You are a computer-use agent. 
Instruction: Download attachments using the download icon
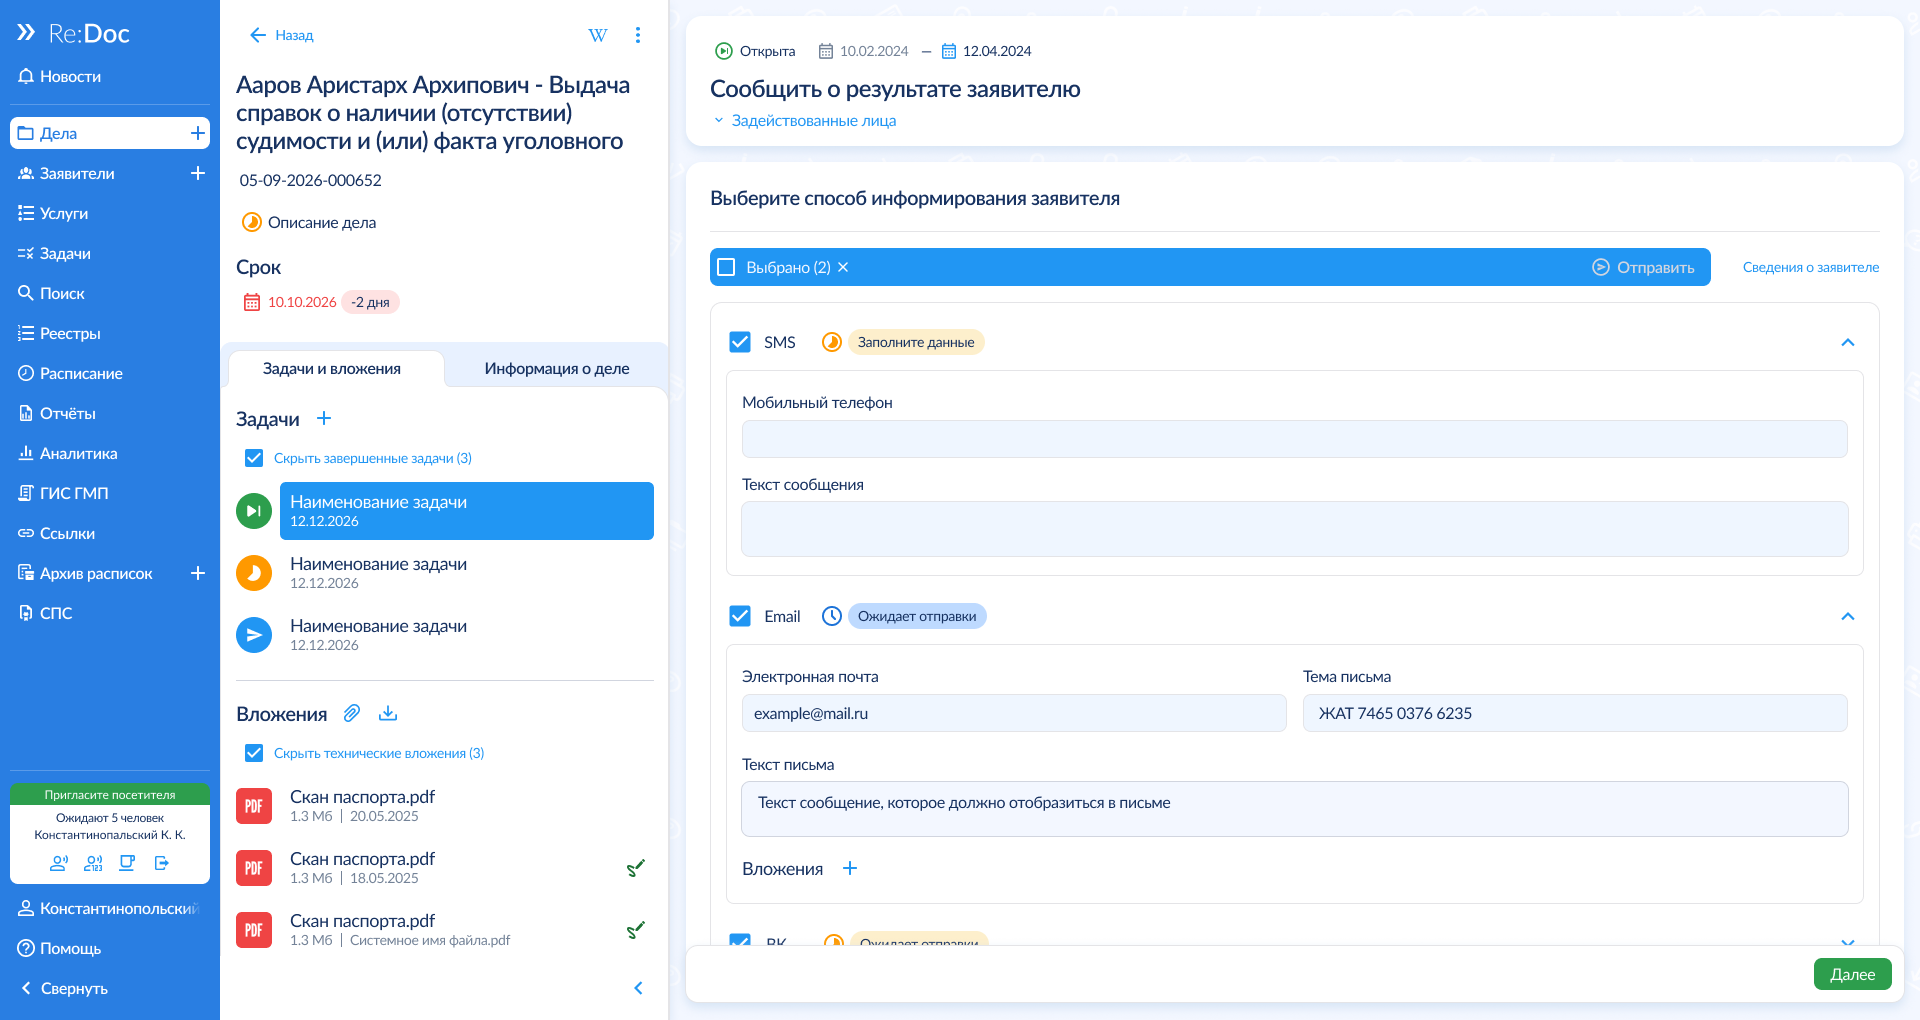tap(388, 713)
